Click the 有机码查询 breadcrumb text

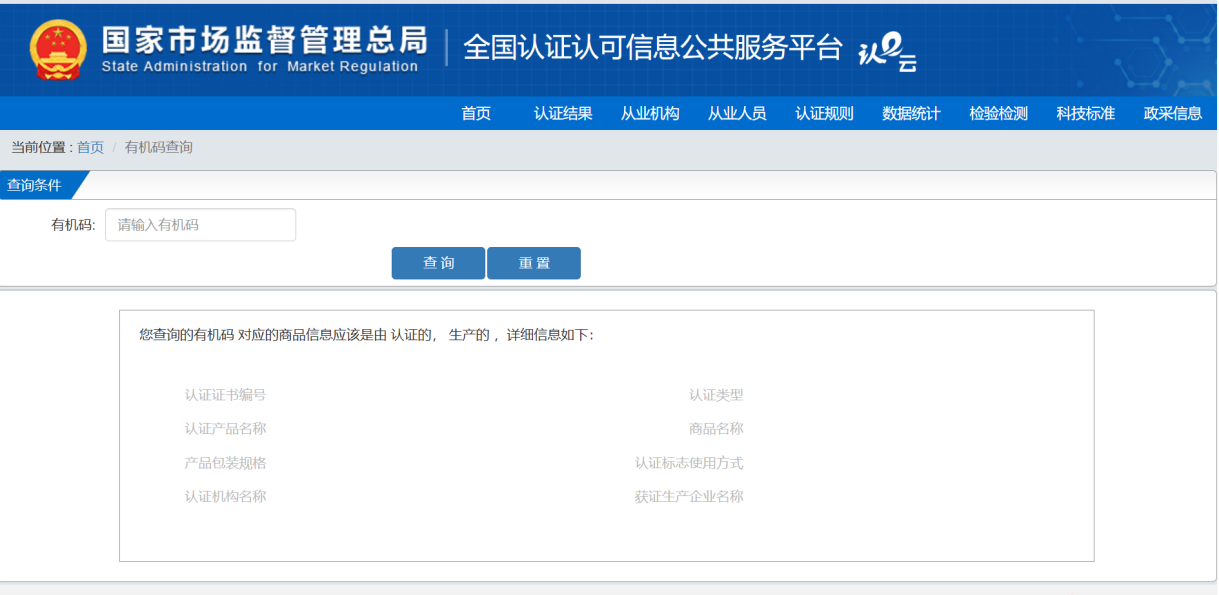[x=159, y=148]
